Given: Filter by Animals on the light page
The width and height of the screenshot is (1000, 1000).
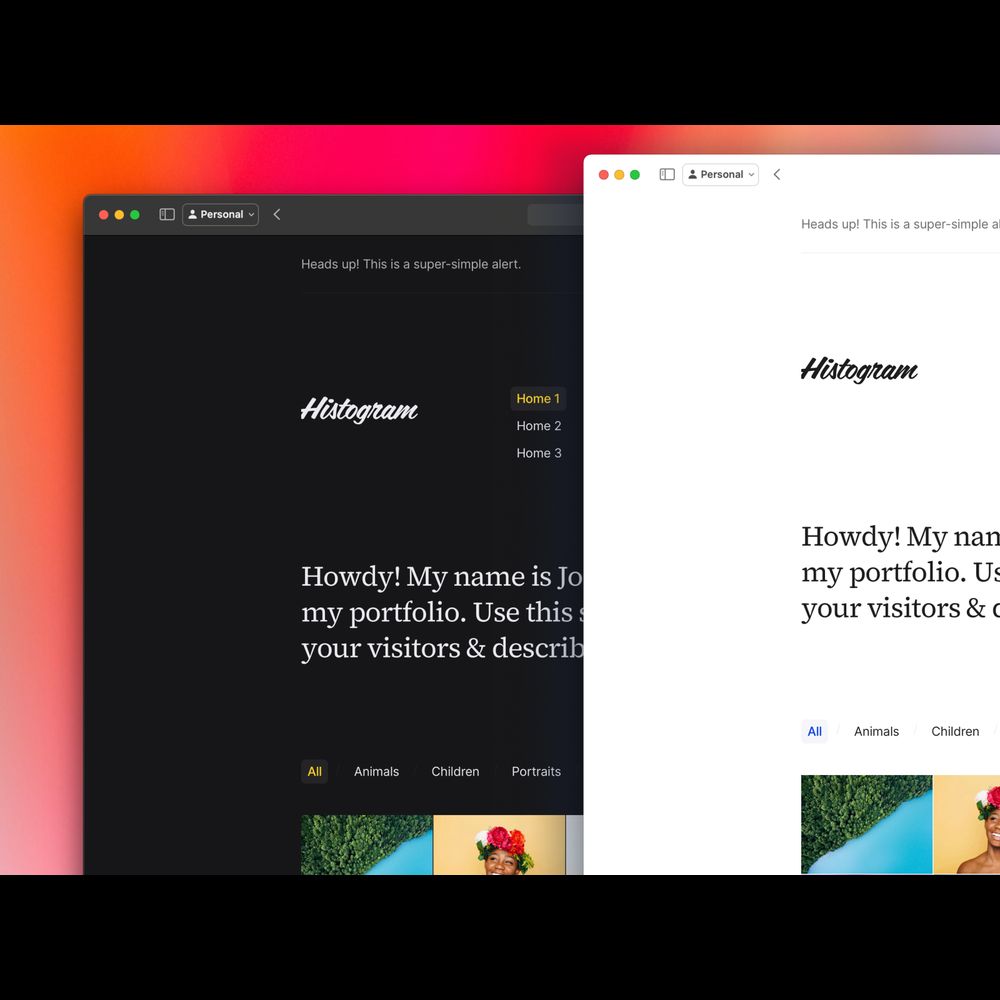Looking at the screenshot, I should (x=876, y=731).
